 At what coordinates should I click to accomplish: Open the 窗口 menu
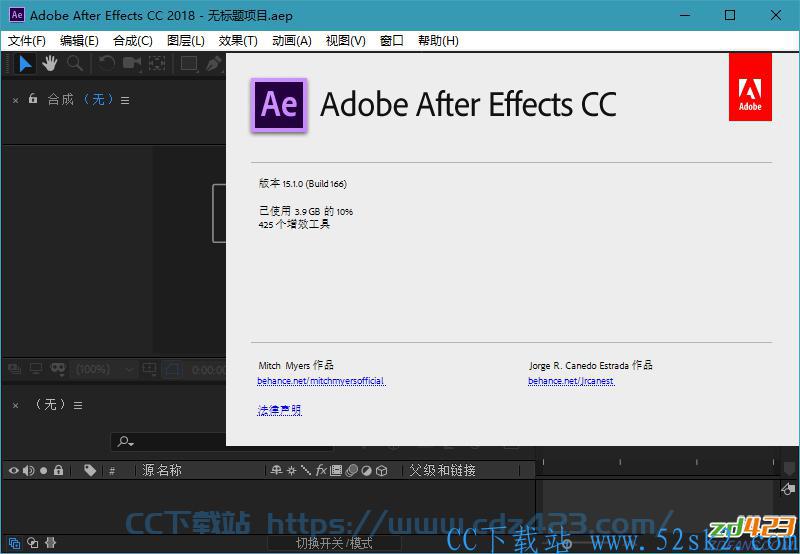tap(392, 41)
